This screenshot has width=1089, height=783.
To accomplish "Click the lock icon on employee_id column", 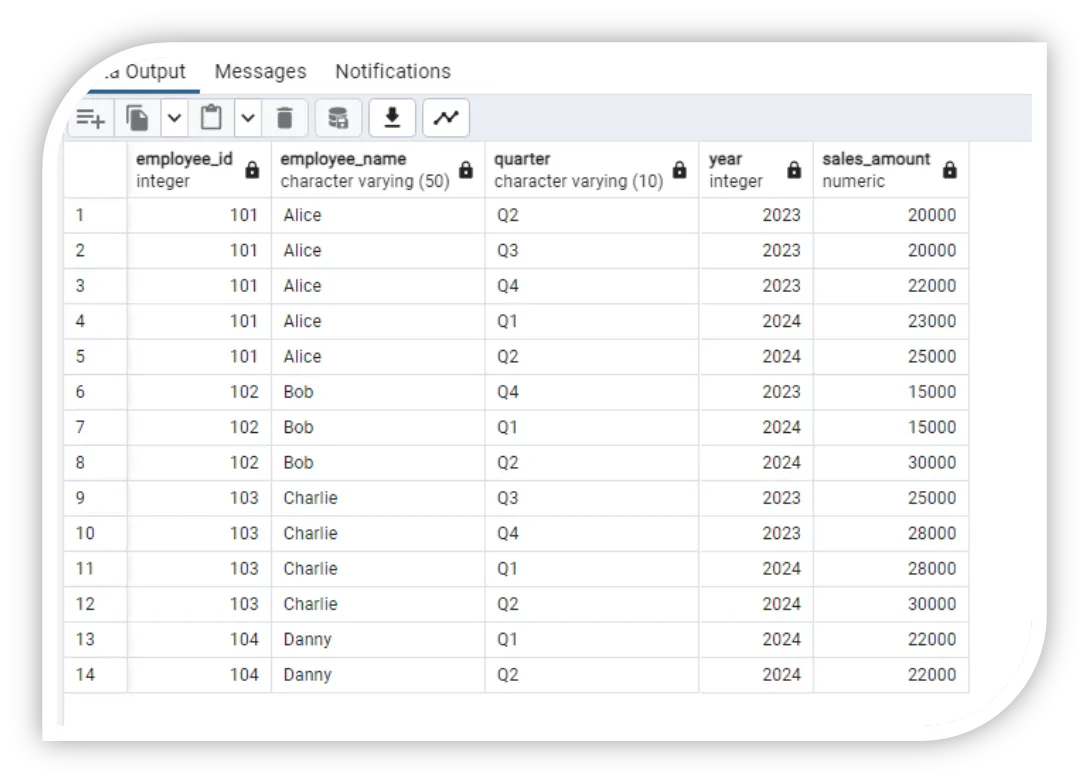I will pyautogui.click(x=252, y=170).
